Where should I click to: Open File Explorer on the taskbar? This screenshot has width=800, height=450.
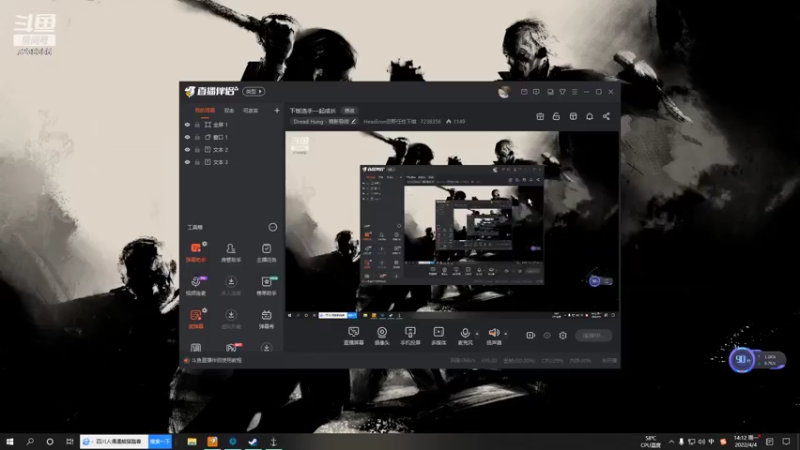click(192, 441)
